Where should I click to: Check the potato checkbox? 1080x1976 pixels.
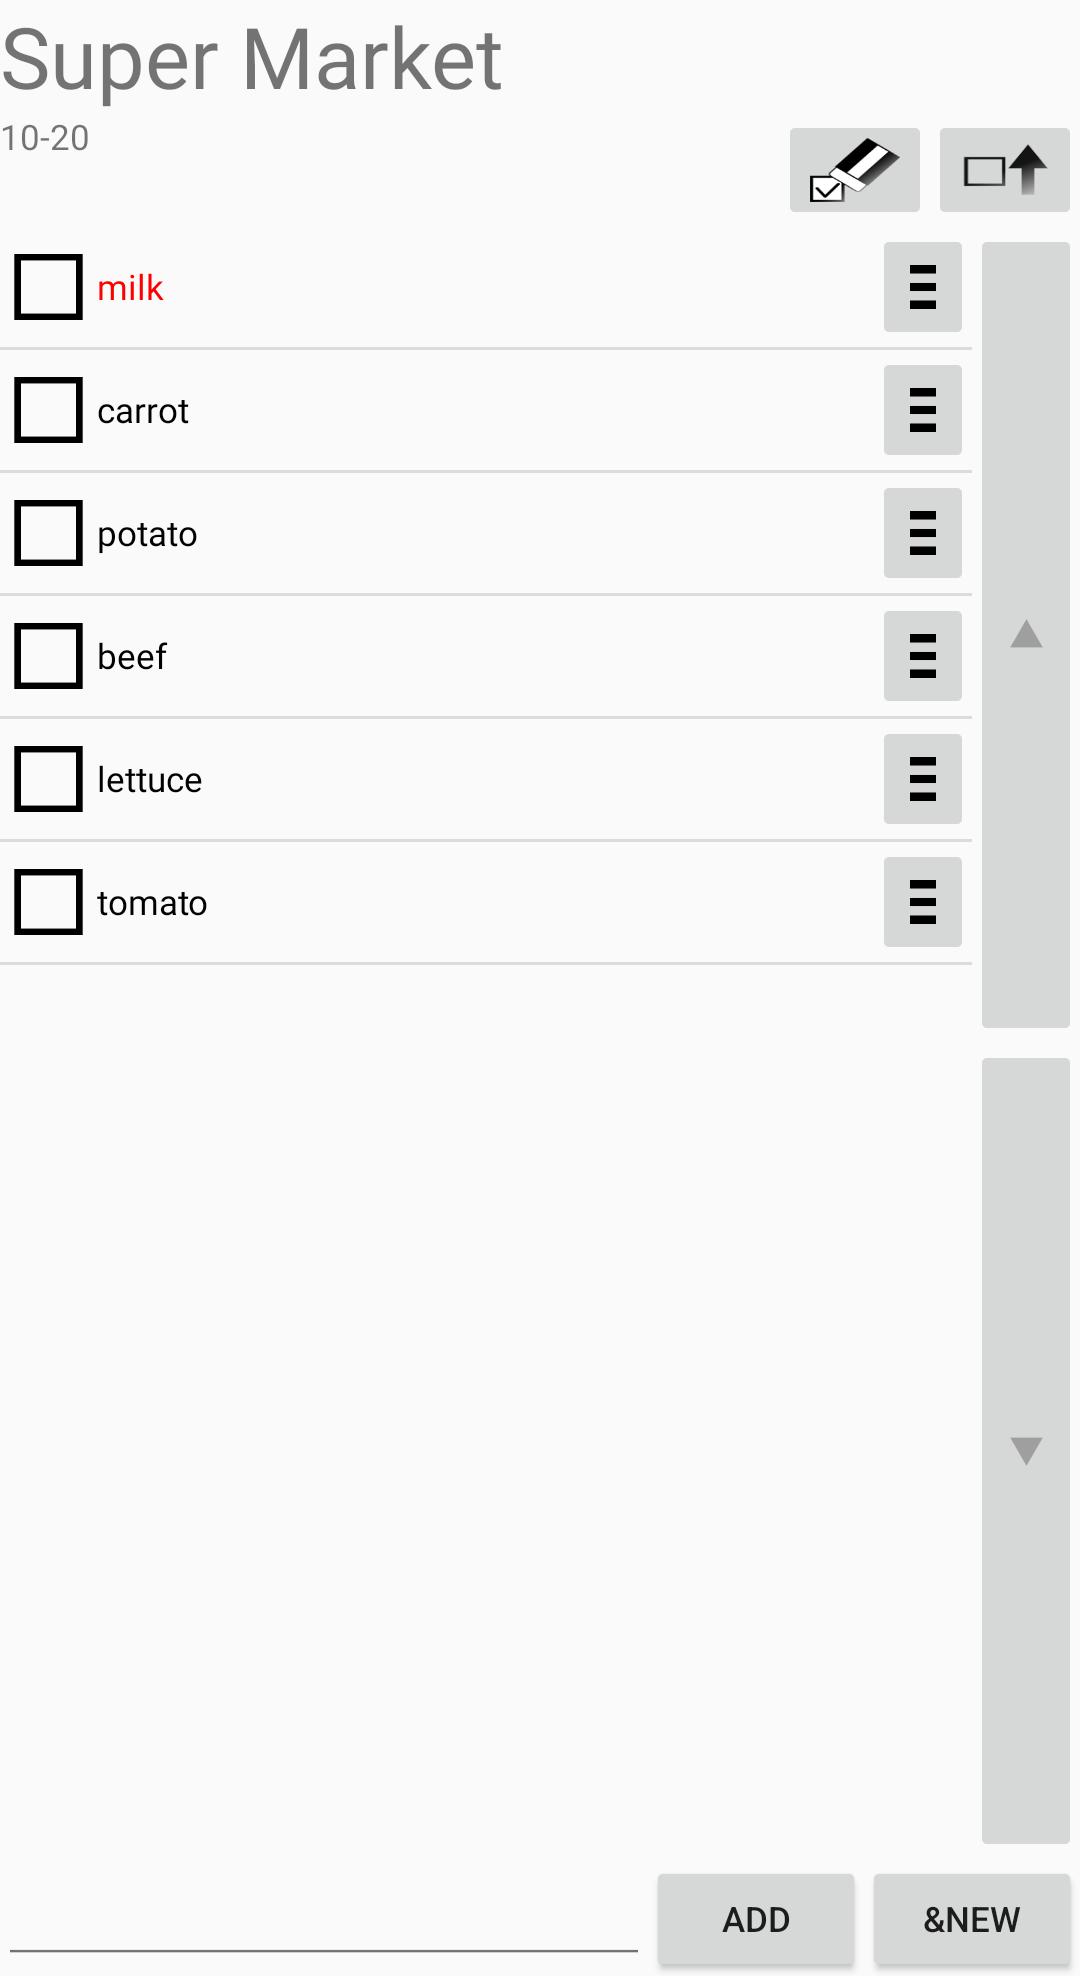[x=48, y=533]
